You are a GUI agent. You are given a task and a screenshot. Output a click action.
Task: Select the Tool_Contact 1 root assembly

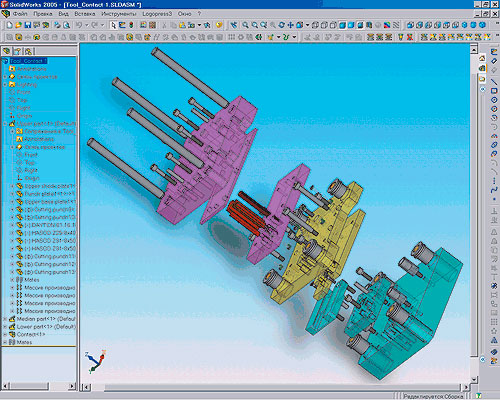(28, 61)
